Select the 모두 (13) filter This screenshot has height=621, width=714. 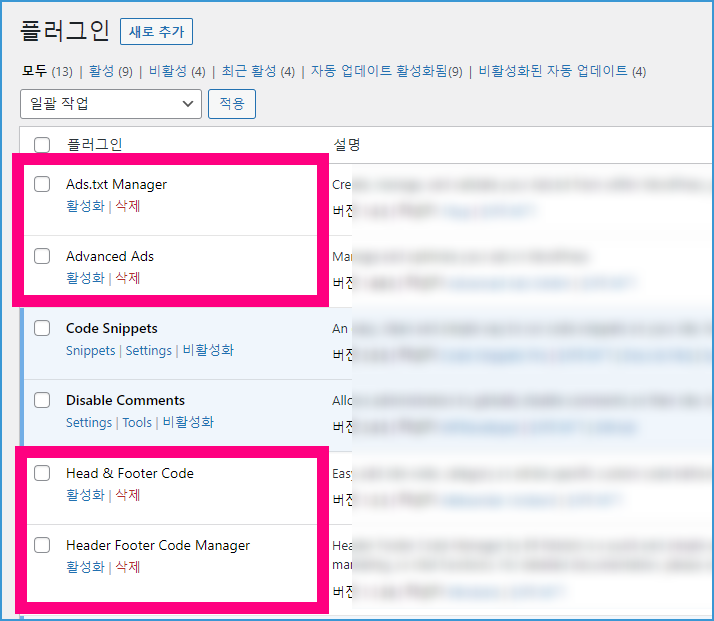(47, 71)
